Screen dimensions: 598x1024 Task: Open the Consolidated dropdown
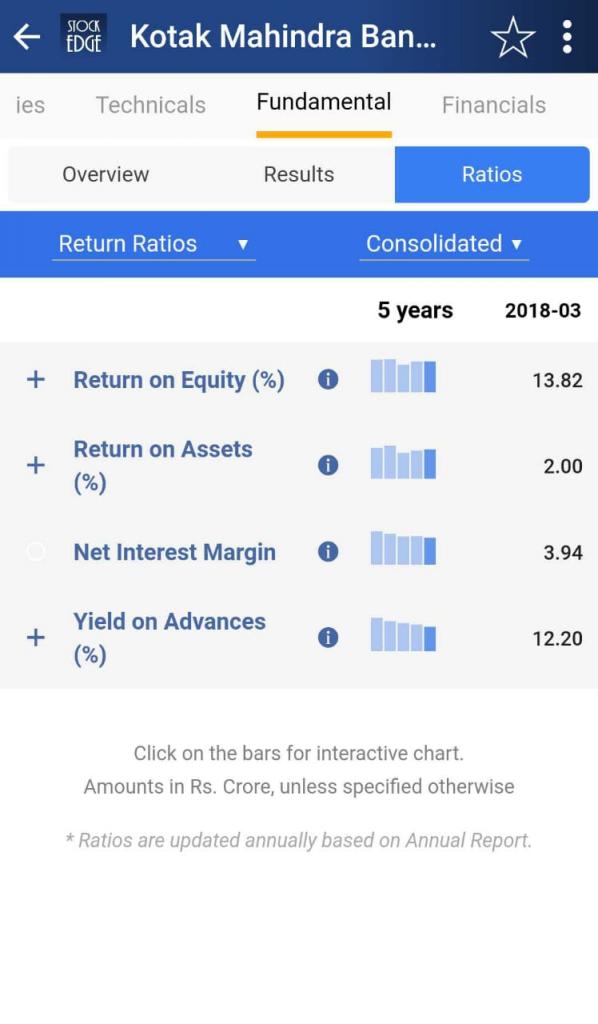pyautogui.click(x=444, y=244)
